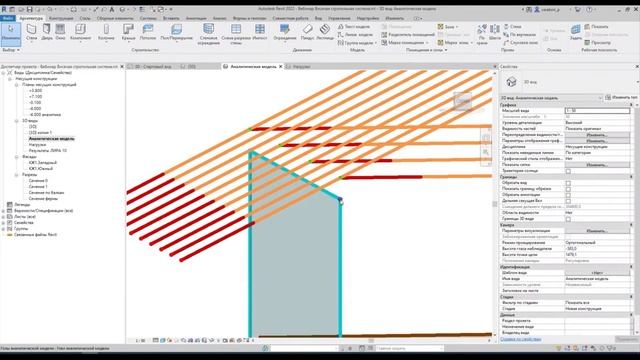Image resolution: width=640 pixels, height=360 pixels.
Task: Select the Стеновое ограждение (Curtain system) tool
Action: point(209,33)
